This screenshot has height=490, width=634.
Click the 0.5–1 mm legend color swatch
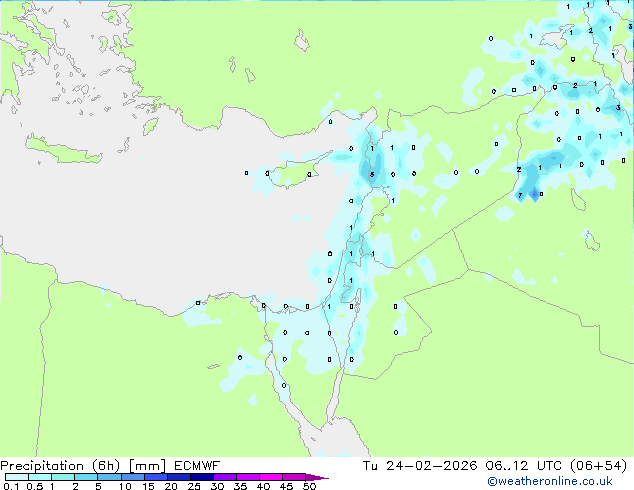[x=40, y=477]
